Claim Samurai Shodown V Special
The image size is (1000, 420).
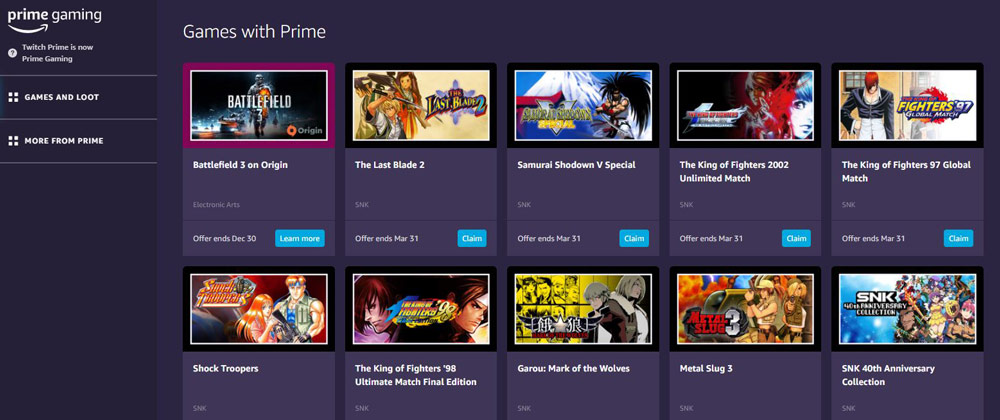tap(633, 238)
